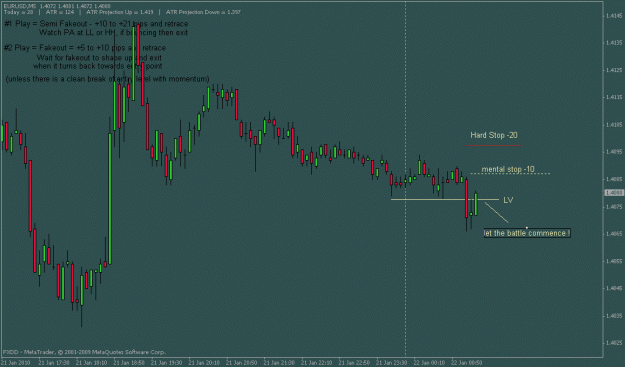Viewport: 625px width, 367px height.
Task: Click the '21 Jan 20:10' time label
Action: (204, 363)
